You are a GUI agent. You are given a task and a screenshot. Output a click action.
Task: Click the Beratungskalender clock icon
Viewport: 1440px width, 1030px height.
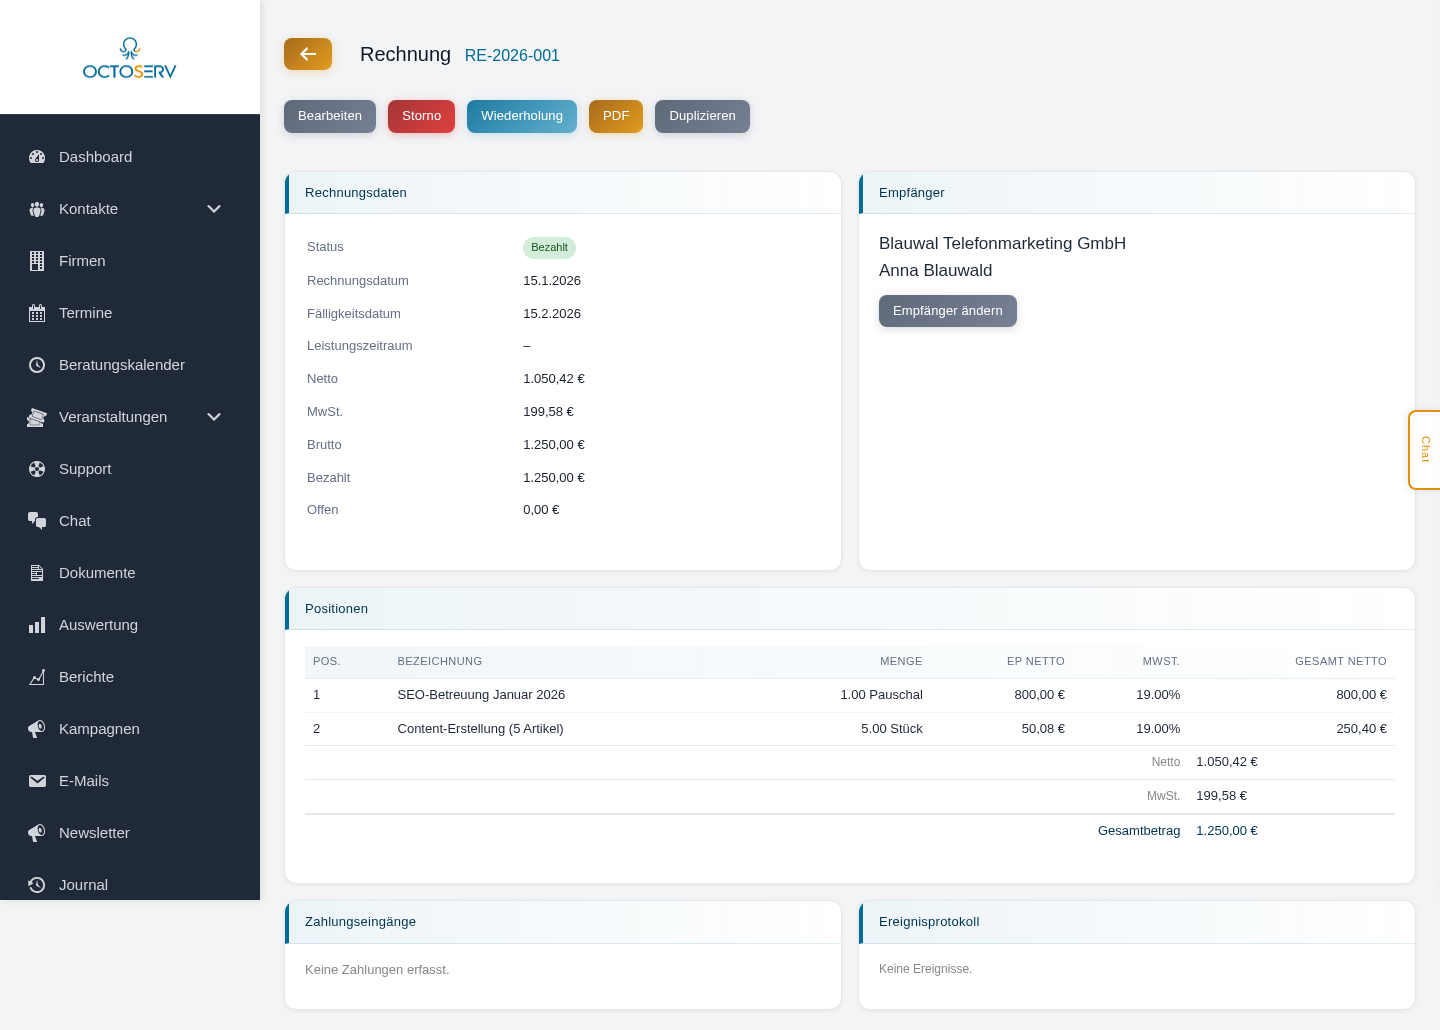click(x=37, y=365)
